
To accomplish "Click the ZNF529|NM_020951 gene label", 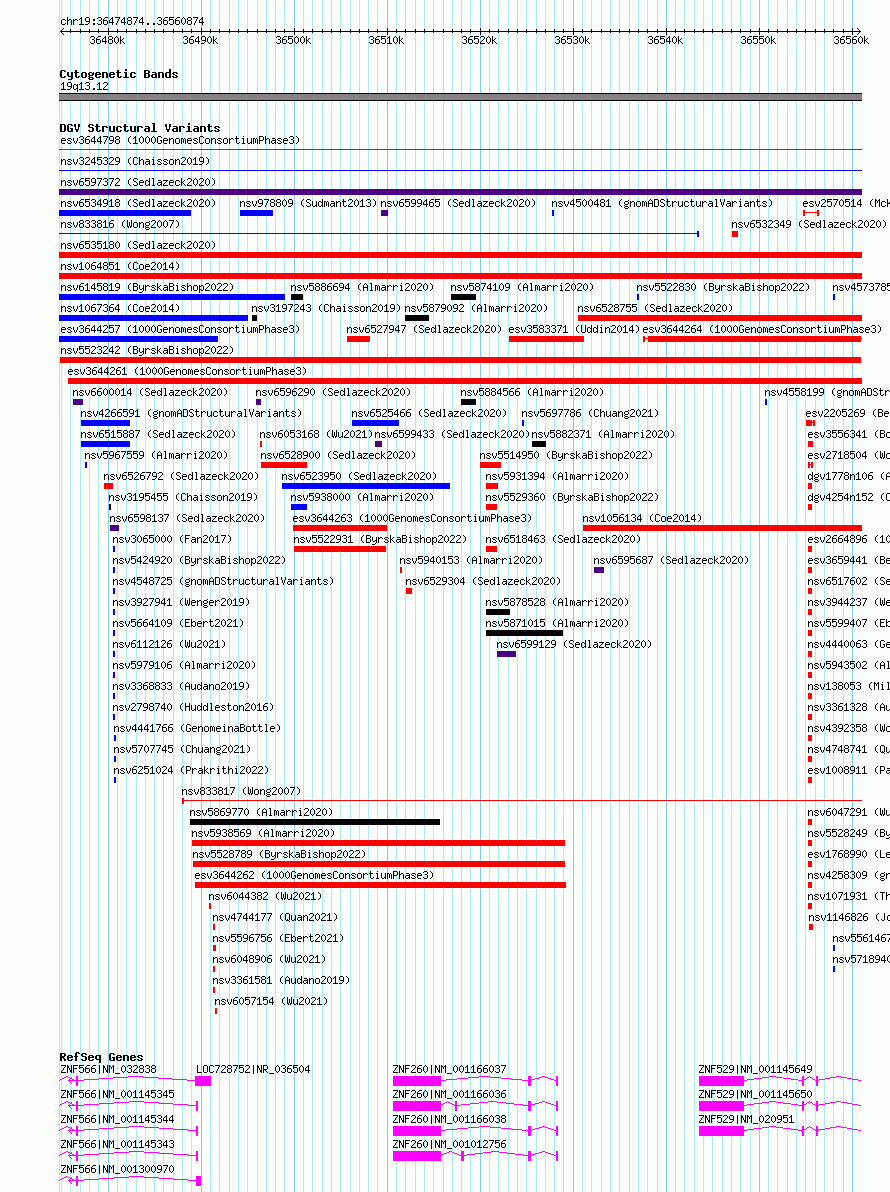I will click(746, 1119).
